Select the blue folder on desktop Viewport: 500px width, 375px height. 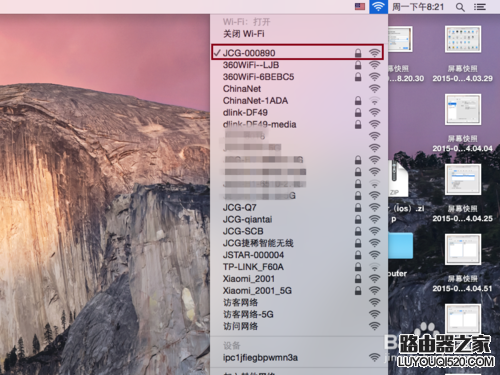click(401, 246)
